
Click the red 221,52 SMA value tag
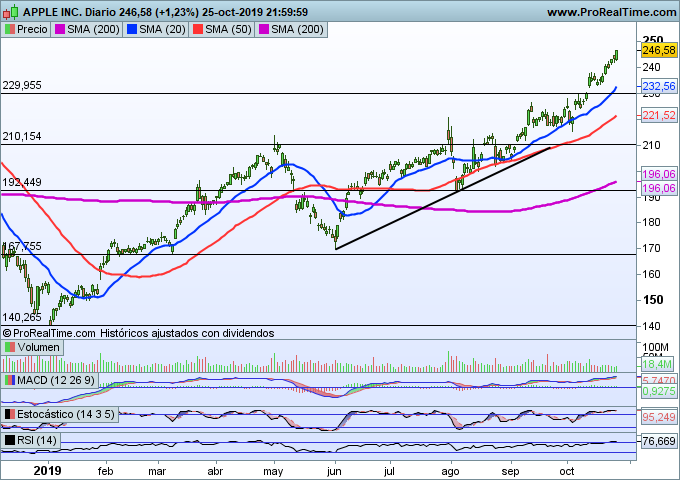pos(659,115)
